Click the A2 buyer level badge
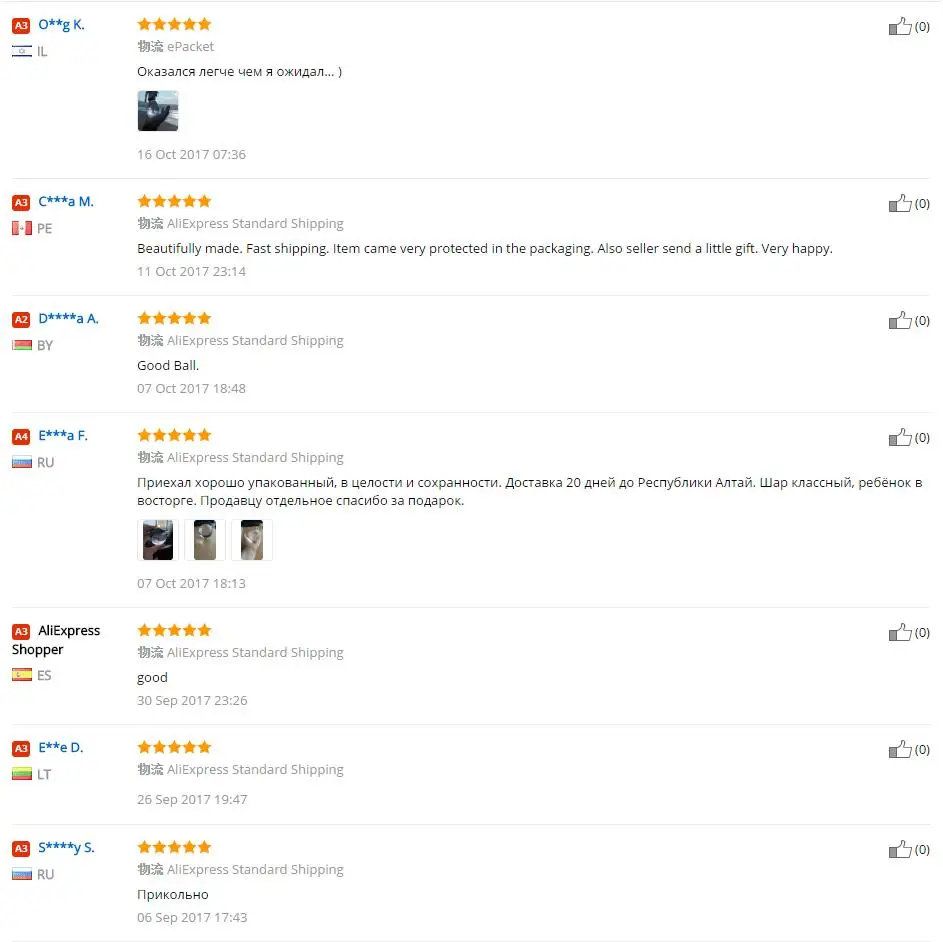Image resolution: width=943 pixels, height=942 pixels. tap(21, 319)
